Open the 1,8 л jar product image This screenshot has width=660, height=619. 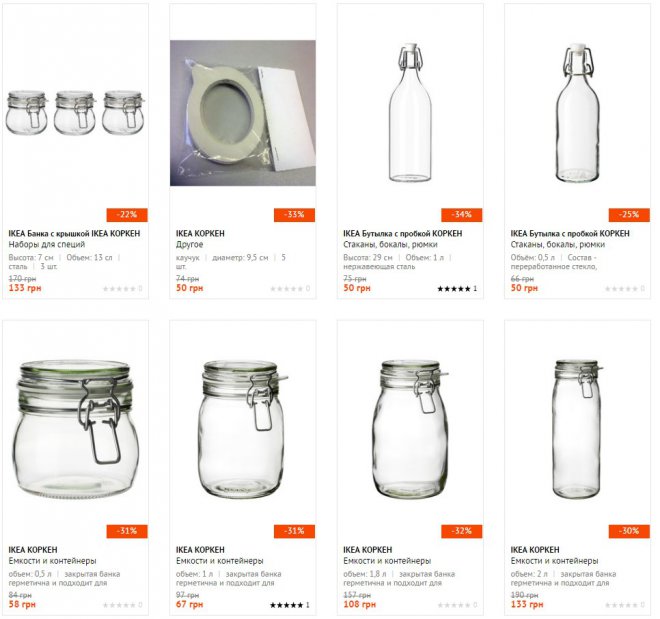(x=409, y=430)
